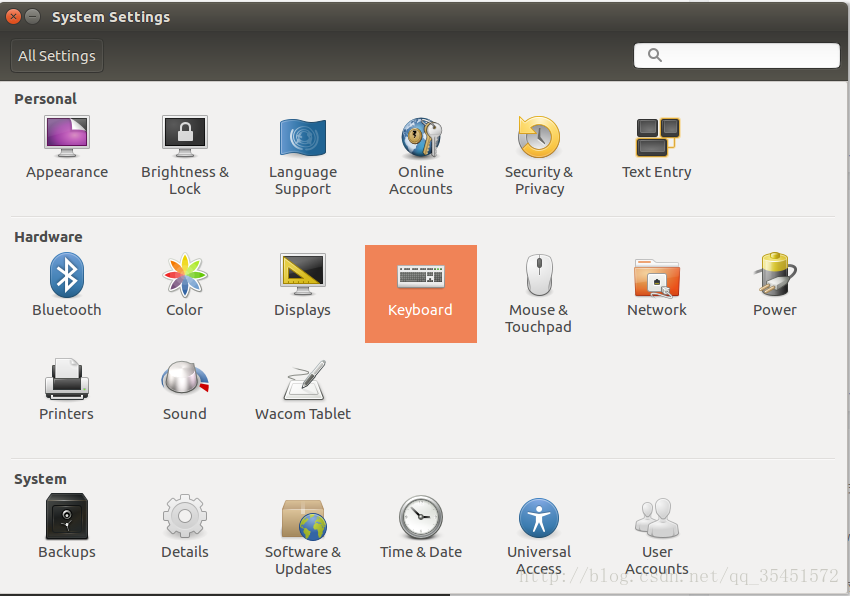The width and height of the screenshot is (850, 596).
Task: Open Printers settings
Action: tap(67, 389)
